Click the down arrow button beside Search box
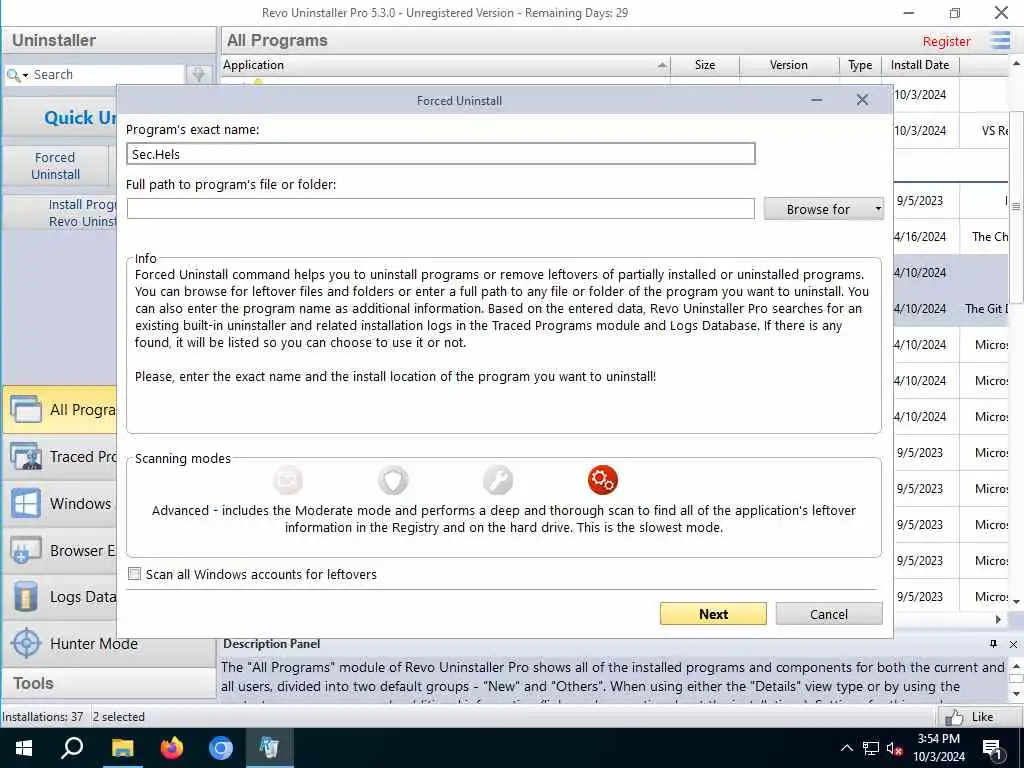Image resolution: width=1024 pixels, height=768 pixels. (199, 74)
